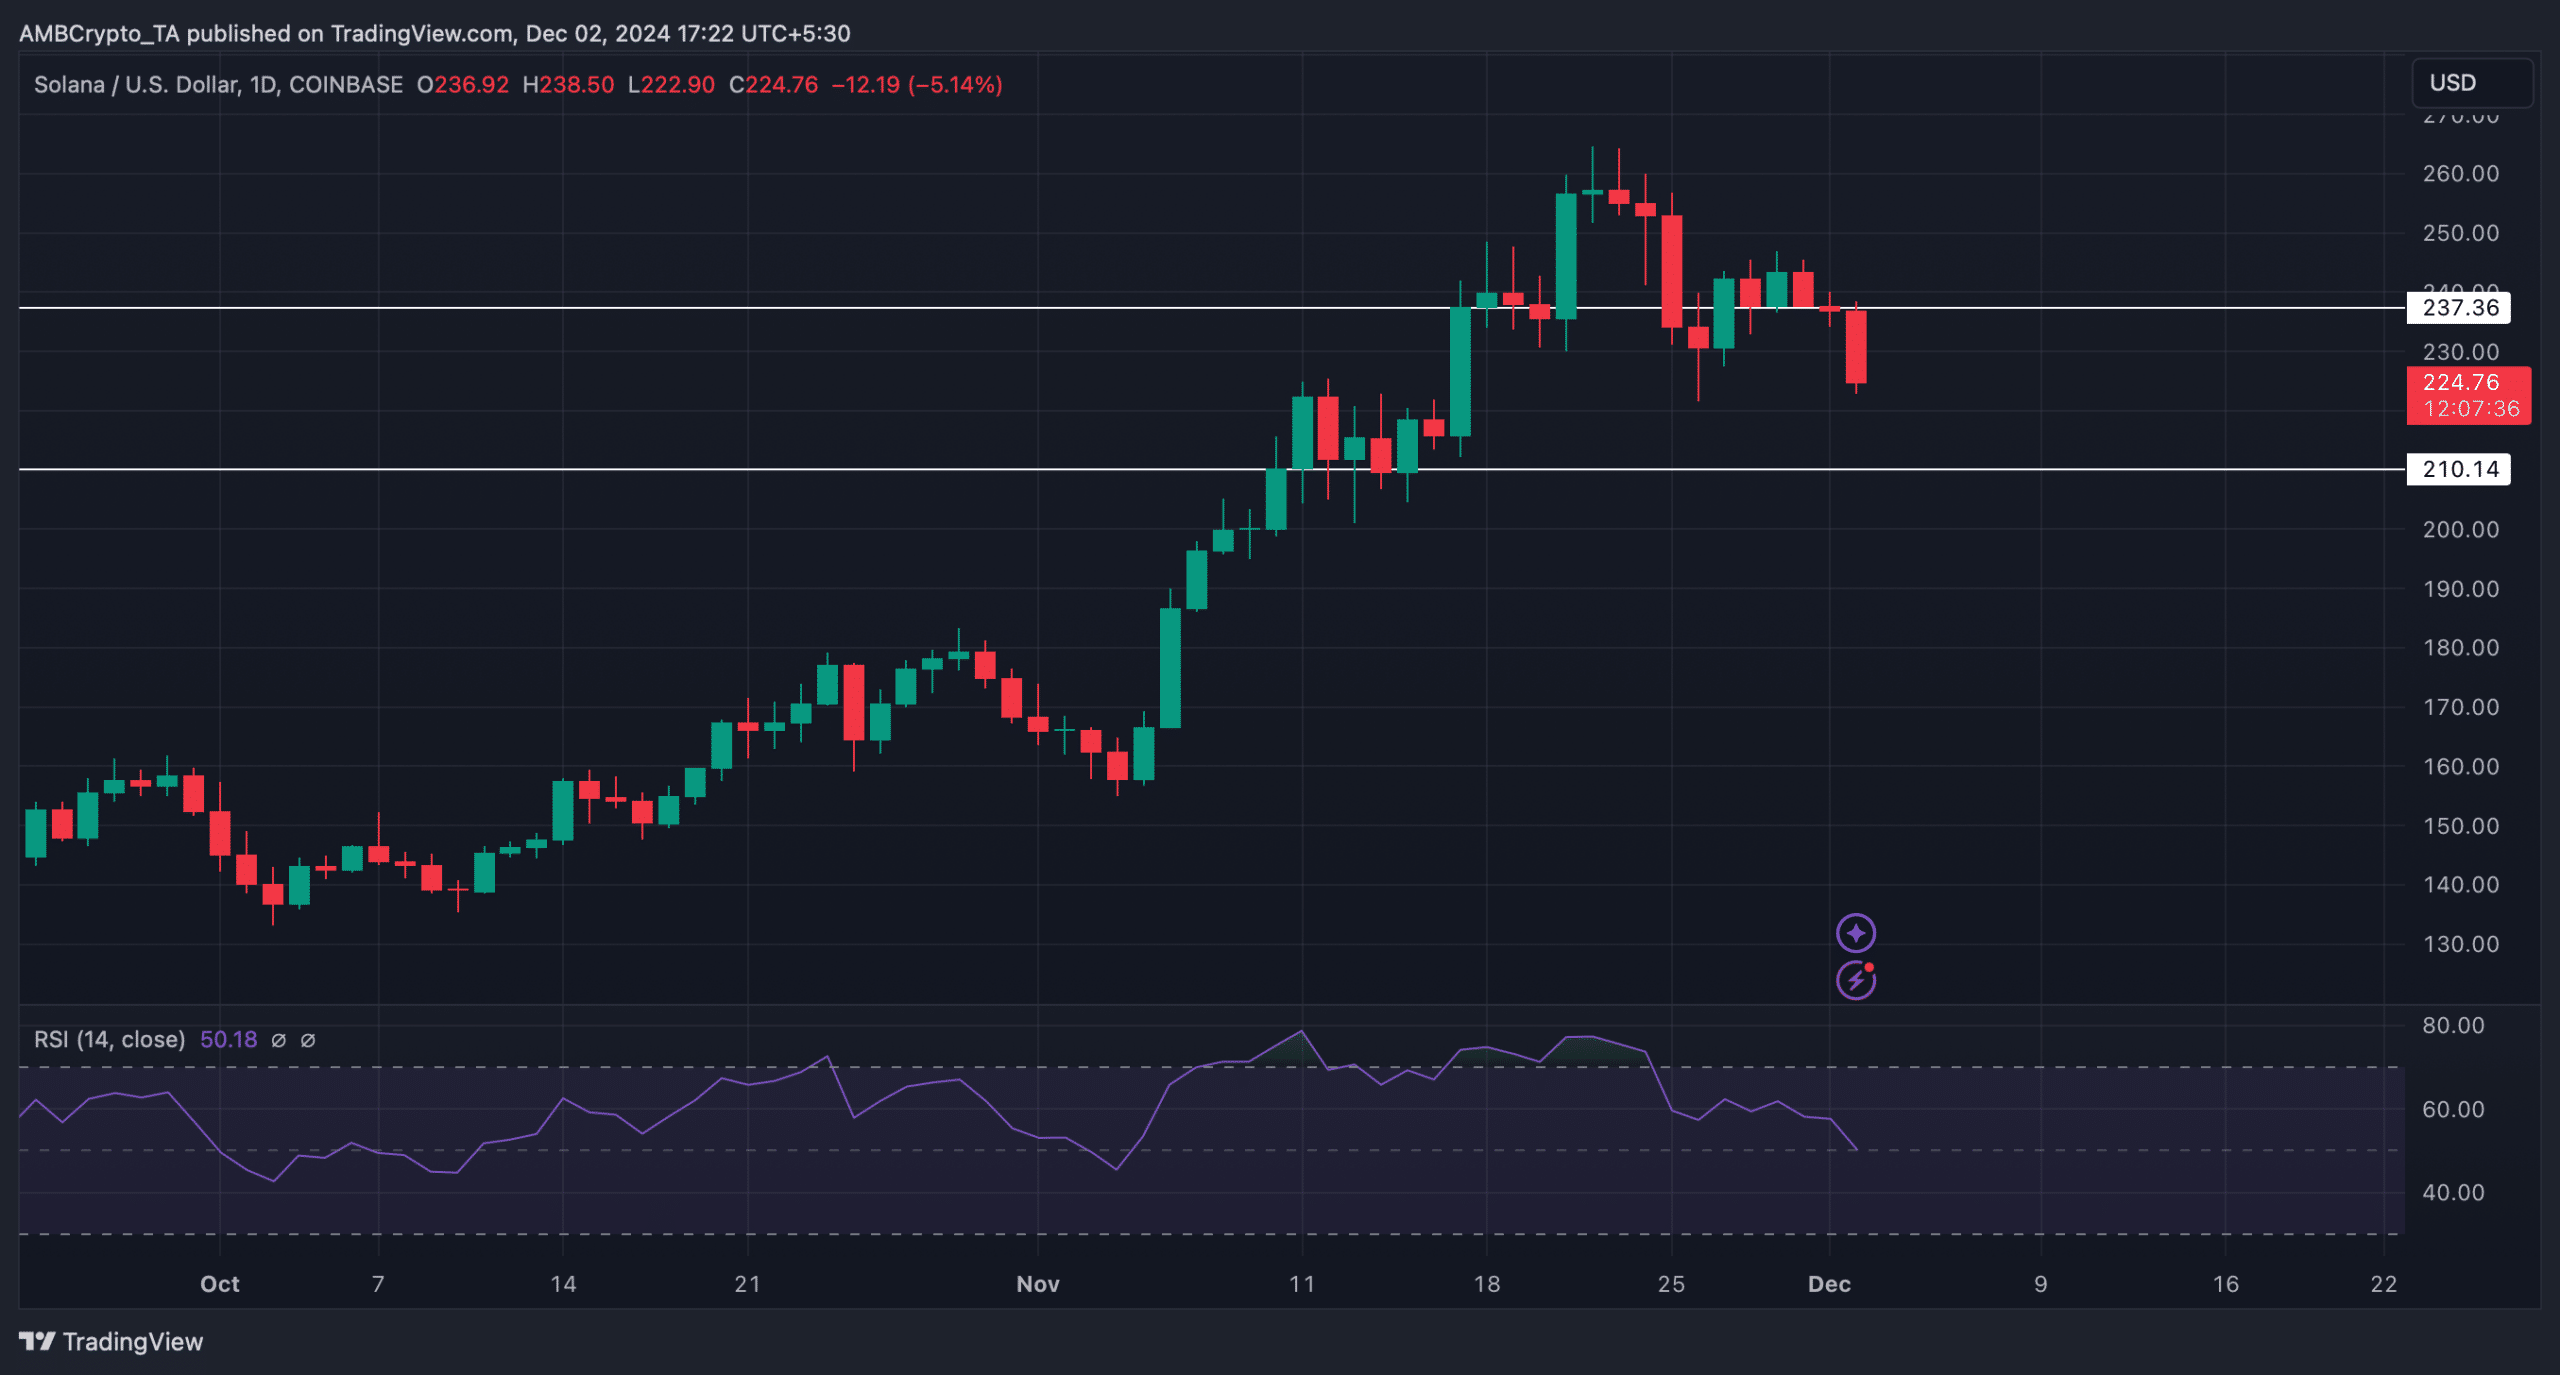The image size is (2560, 1375).
Task: Click the 250.00 price scale label
Action: 2460,233
